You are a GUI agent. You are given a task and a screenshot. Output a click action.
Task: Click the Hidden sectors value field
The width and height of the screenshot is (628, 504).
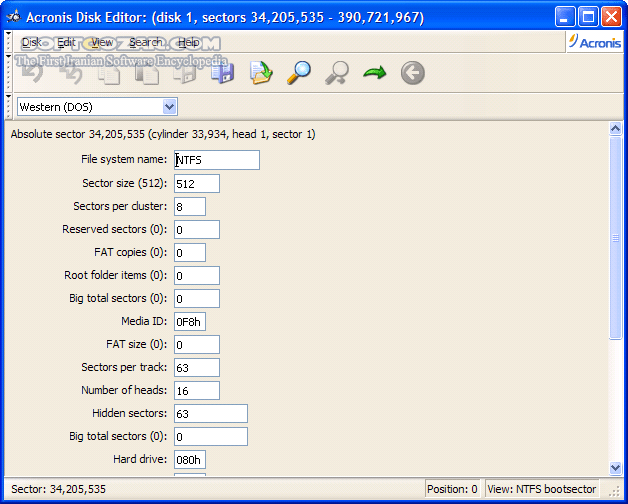click(x=210, y=413)
